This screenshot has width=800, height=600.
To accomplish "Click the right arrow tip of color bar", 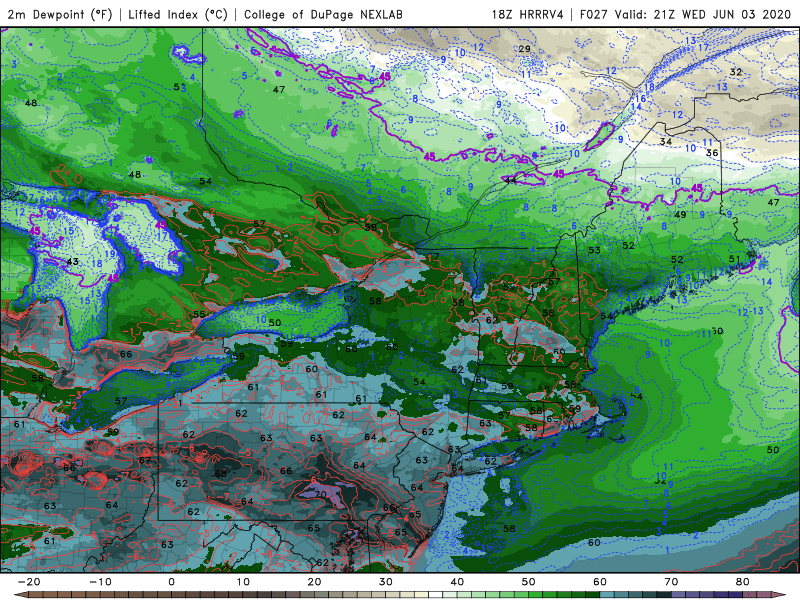I will click(781, 595).
